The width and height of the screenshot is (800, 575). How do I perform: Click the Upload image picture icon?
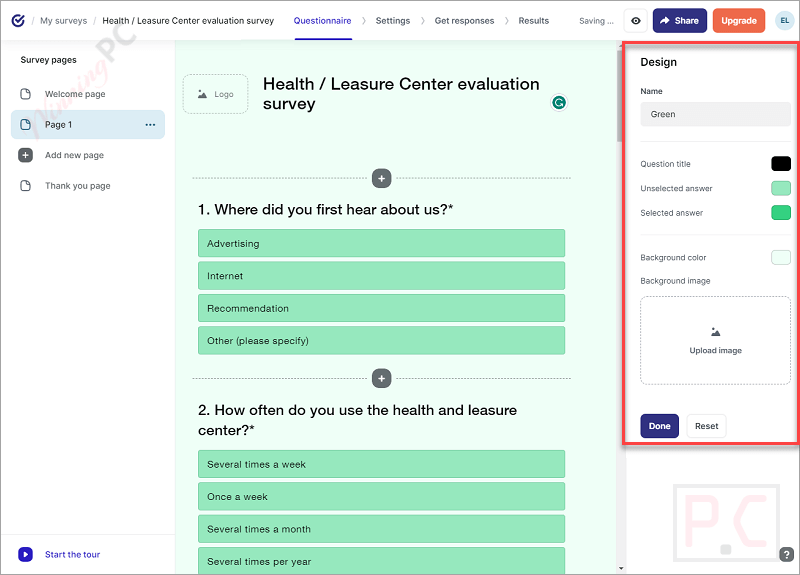click(715, 332)
